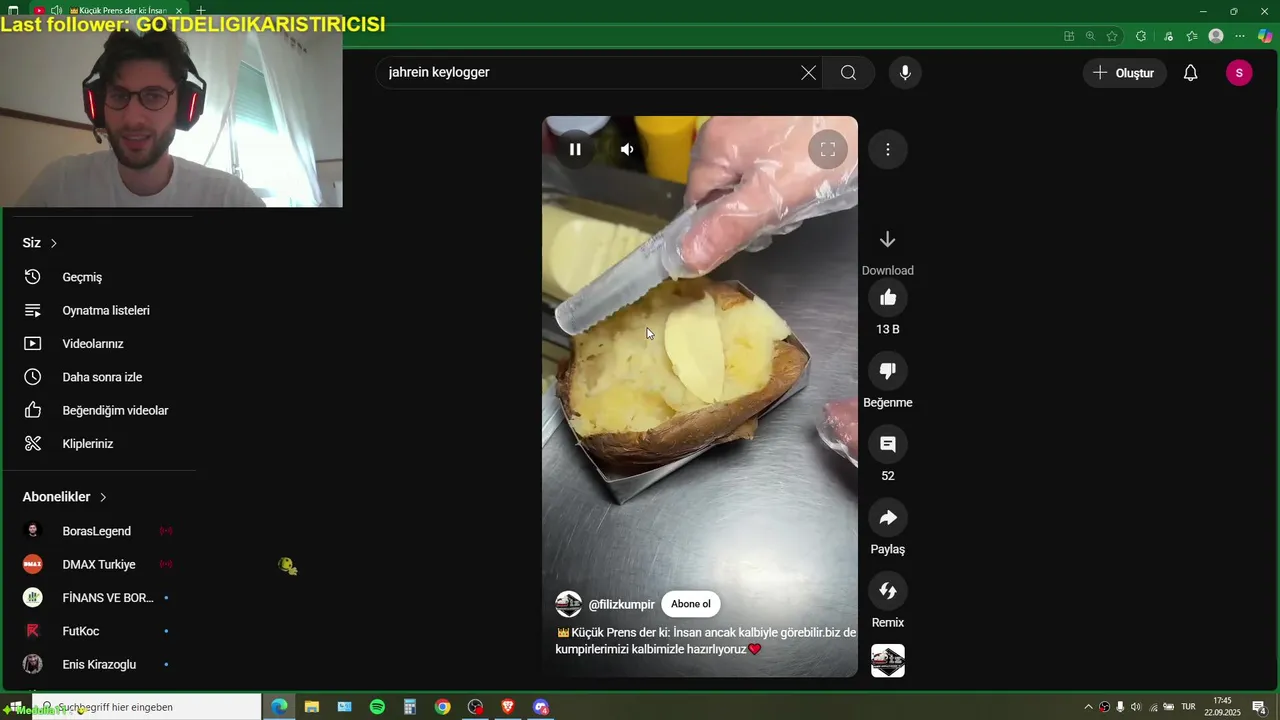Subscribe with the Abone ol button
This screenshot has width=1280, height=720.
pyautogui.click(x=691, y=604)
